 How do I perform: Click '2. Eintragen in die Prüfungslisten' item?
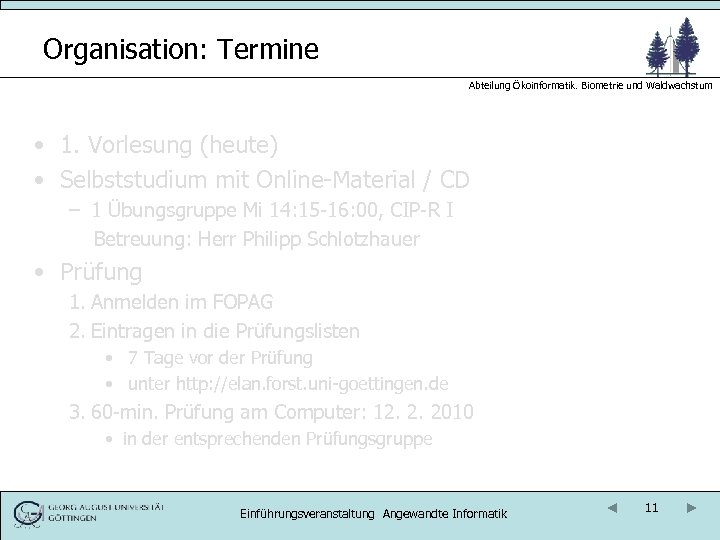(x=214, y=332)
